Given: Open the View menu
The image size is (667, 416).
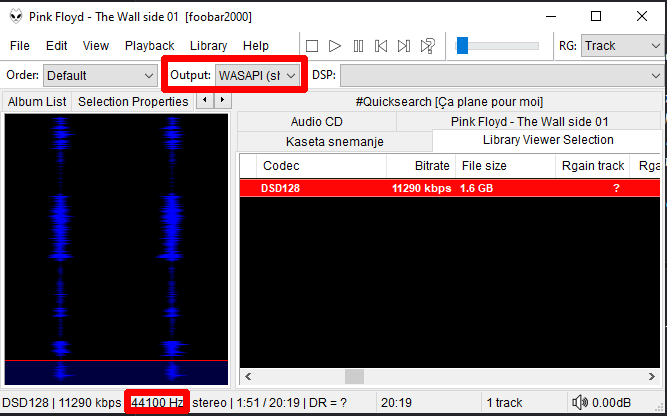Looking at the screenshot, I should click(96, 46).
